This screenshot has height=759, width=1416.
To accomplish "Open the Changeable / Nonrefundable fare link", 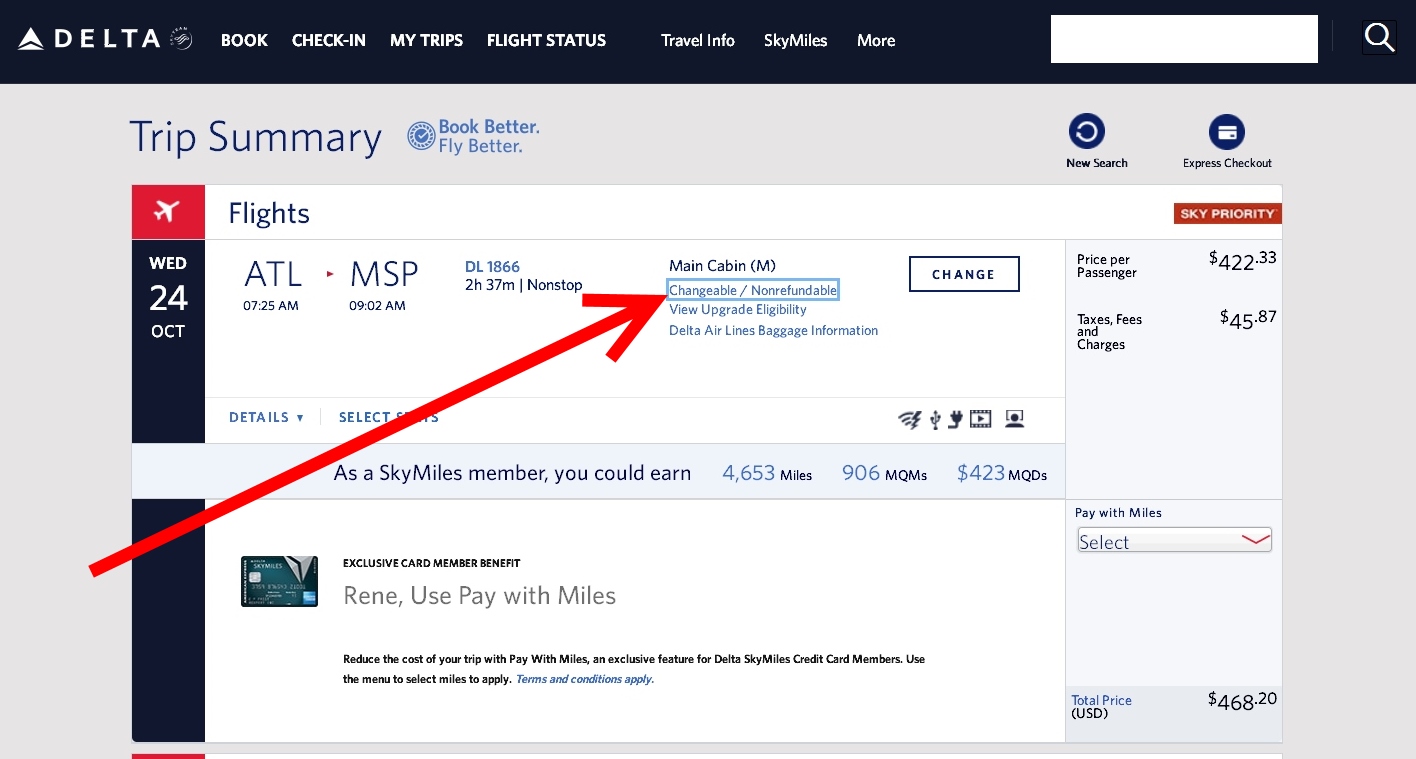I will 752,290.
